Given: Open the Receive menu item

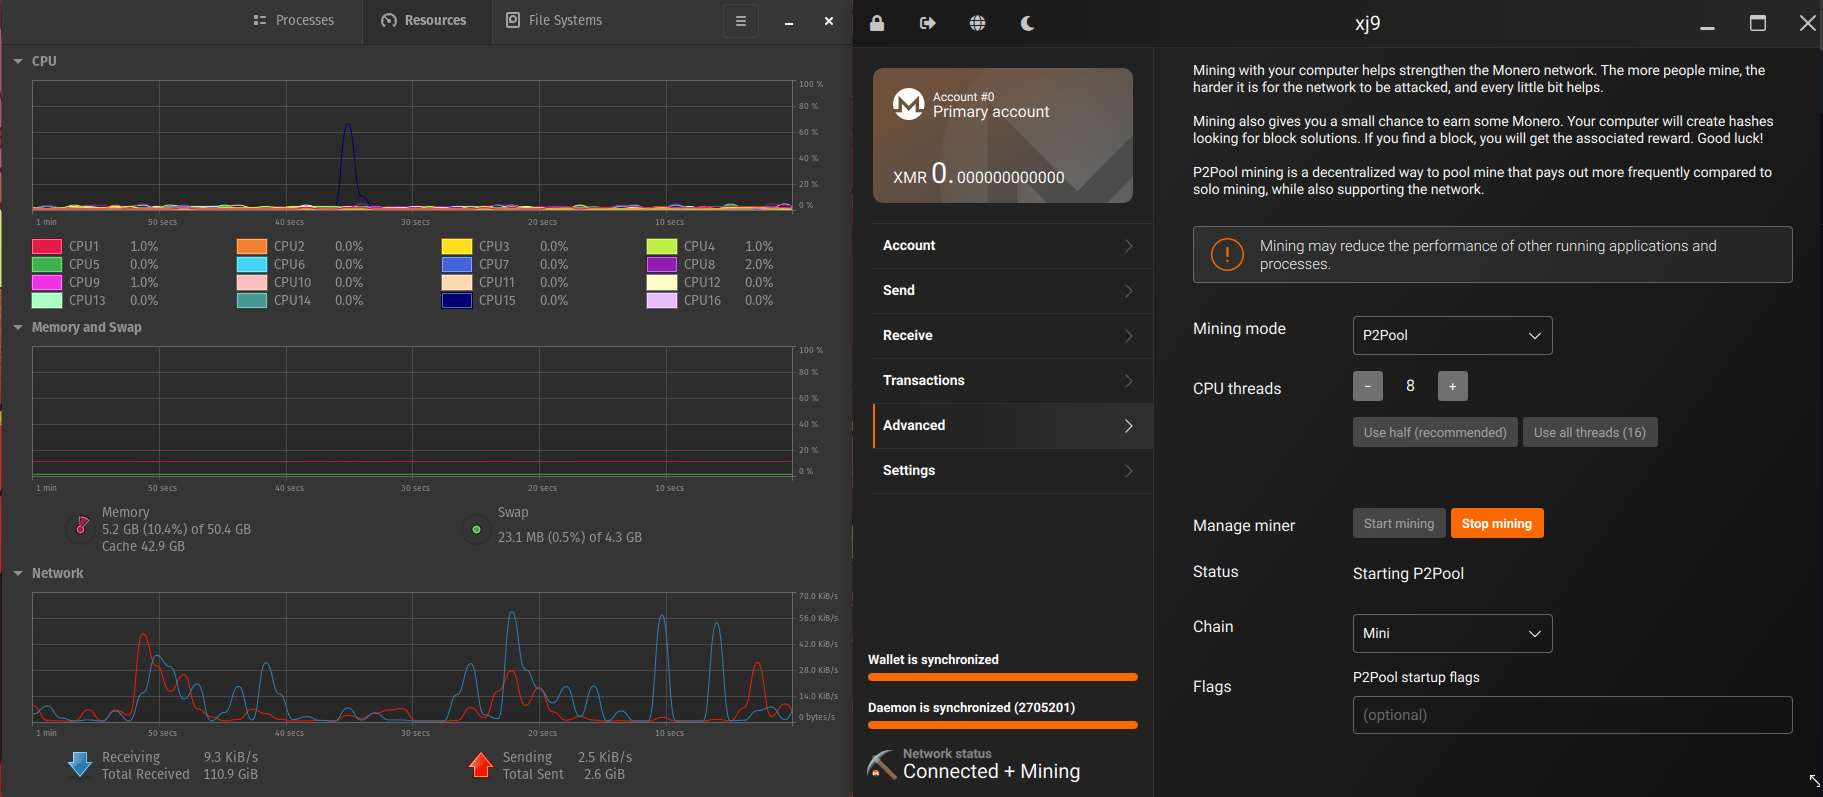Looking at the screenshot, I should [x=1012, y=336].
